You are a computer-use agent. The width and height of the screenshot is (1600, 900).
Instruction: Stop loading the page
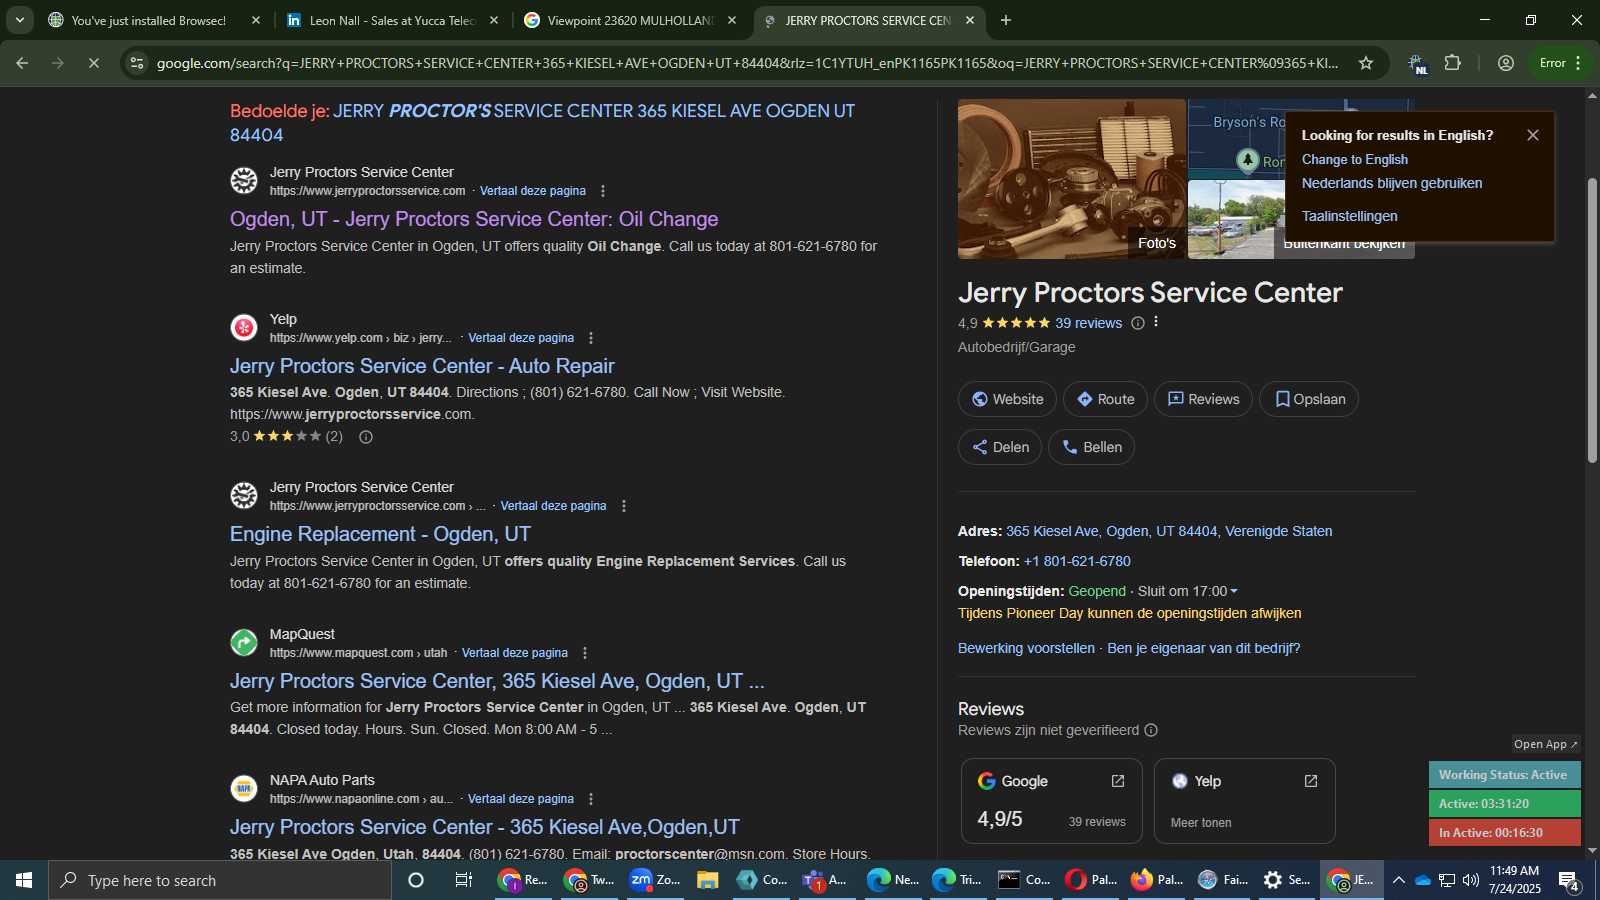93,63
